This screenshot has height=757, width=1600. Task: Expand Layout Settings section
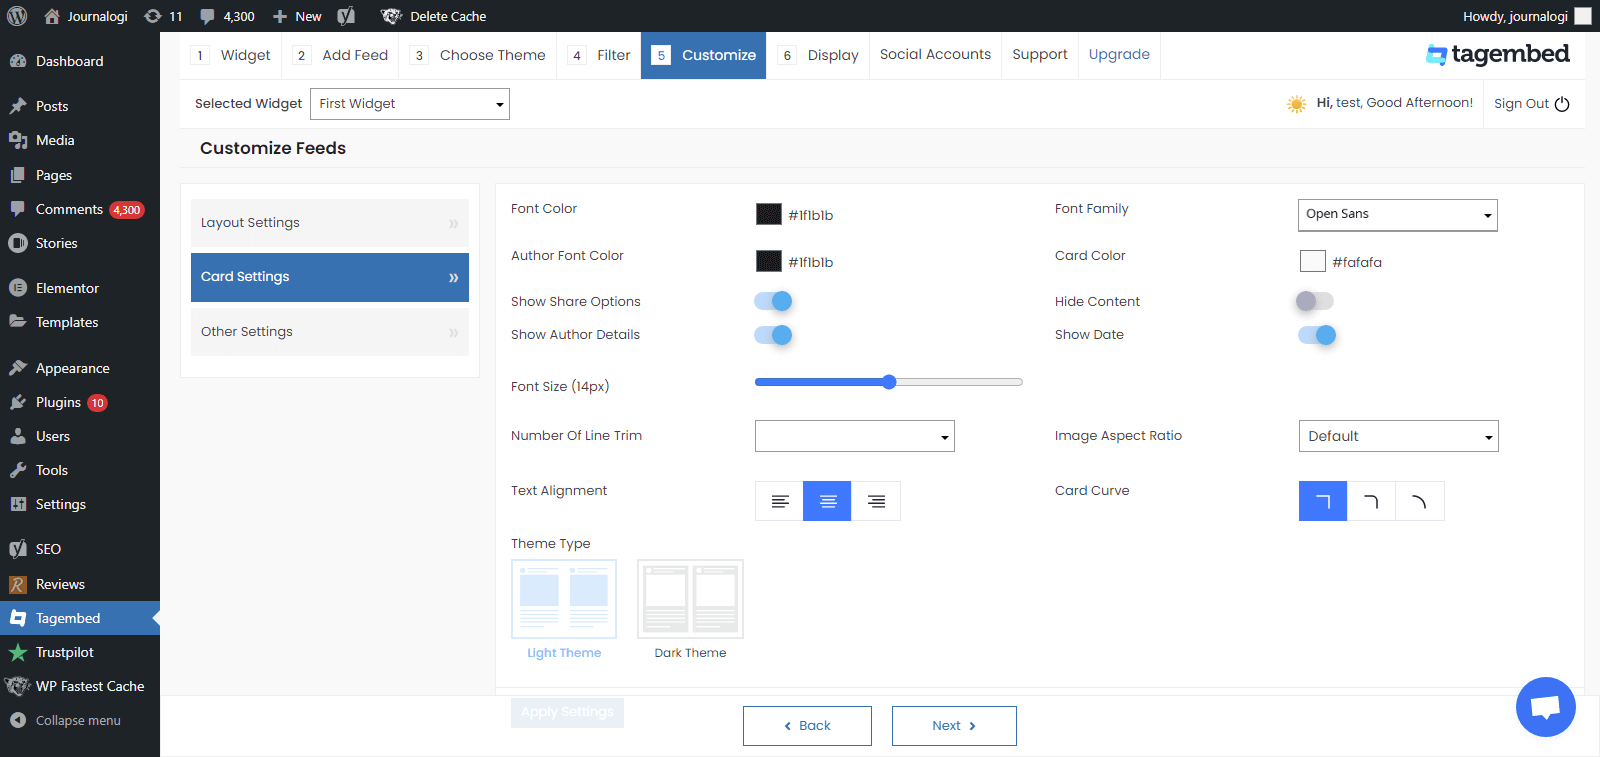click(x=330, y=223)
